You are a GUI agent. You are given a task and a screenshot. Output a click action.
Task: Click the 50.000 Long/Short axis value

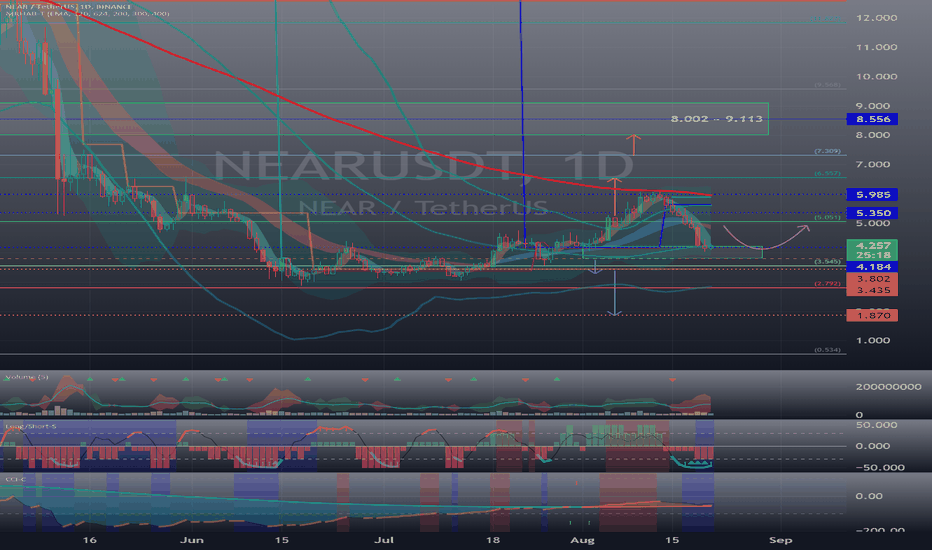pyautogui.click(x=876, y=425)
